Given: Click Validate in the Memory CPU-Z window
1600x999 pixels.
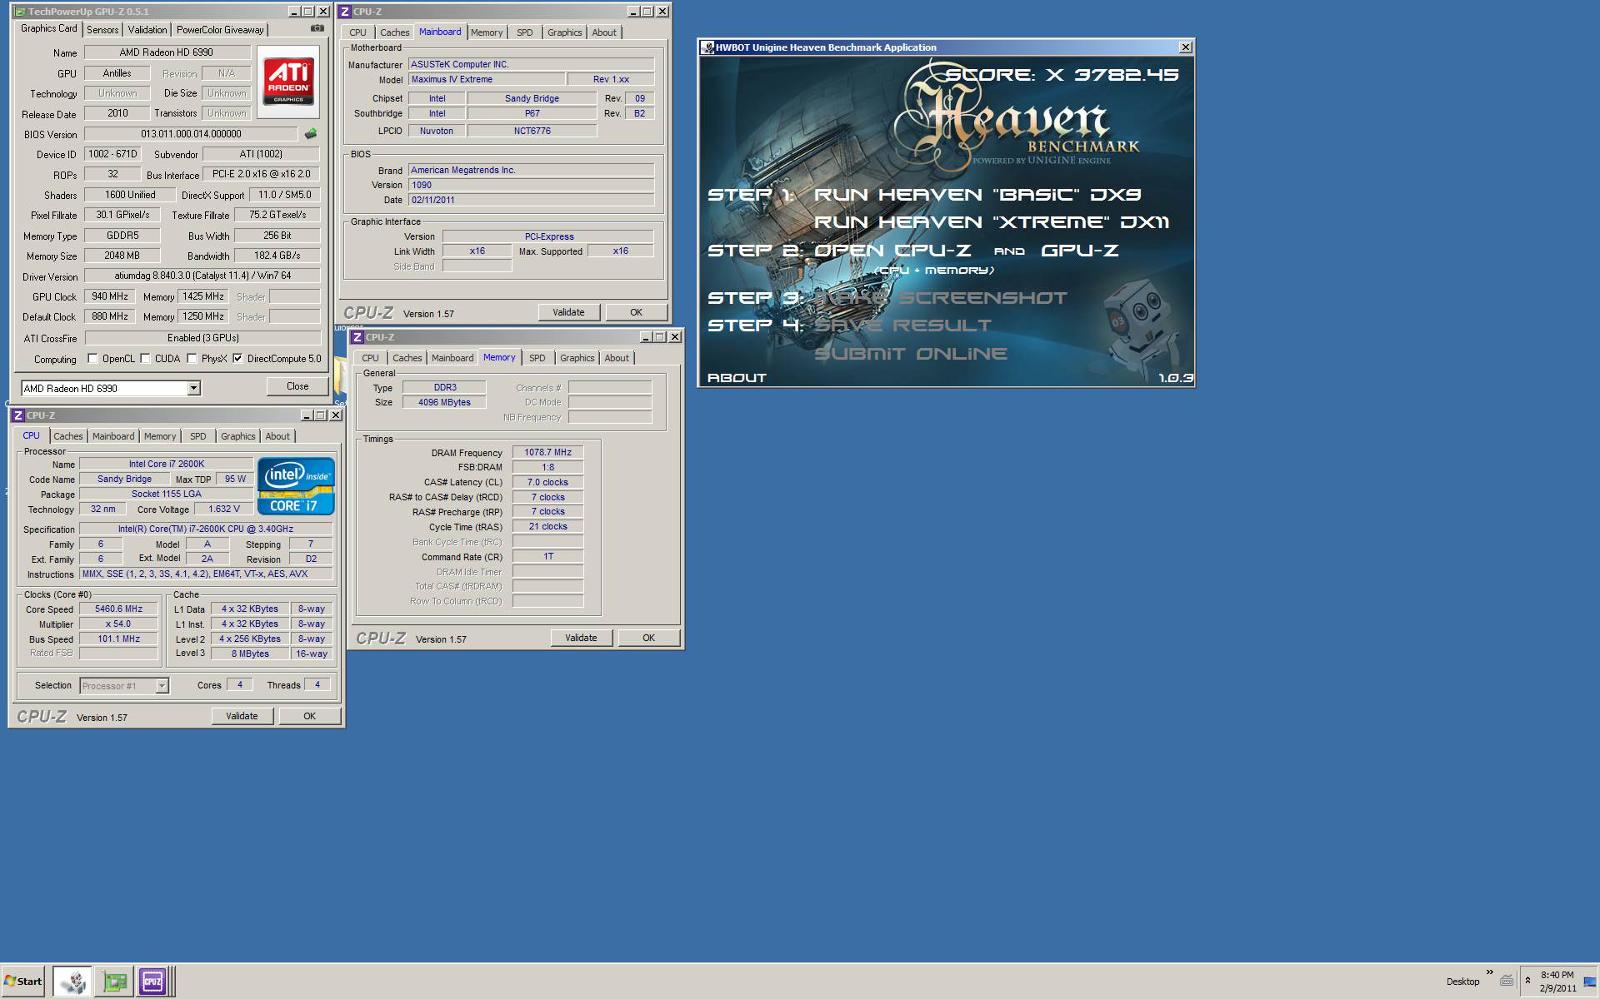Looking at the screenshot, I should click(x=581, y=638).
